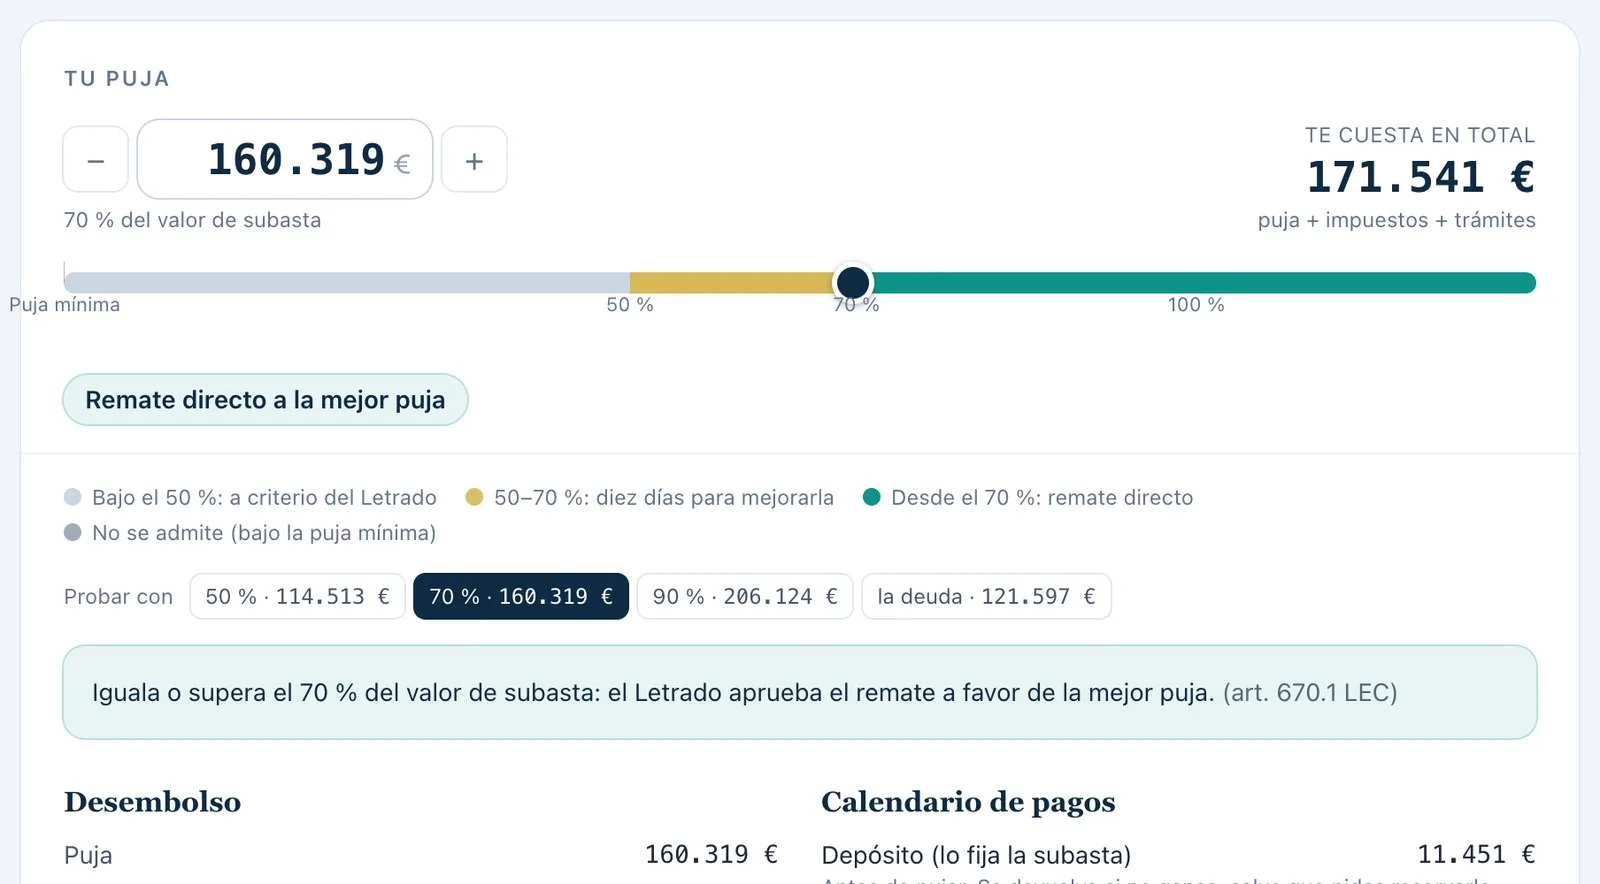Try bidding la deuda · 121.597 €
Viewport: 1600px width, 884px height.
pyautogui.click(x=986, y=596)
